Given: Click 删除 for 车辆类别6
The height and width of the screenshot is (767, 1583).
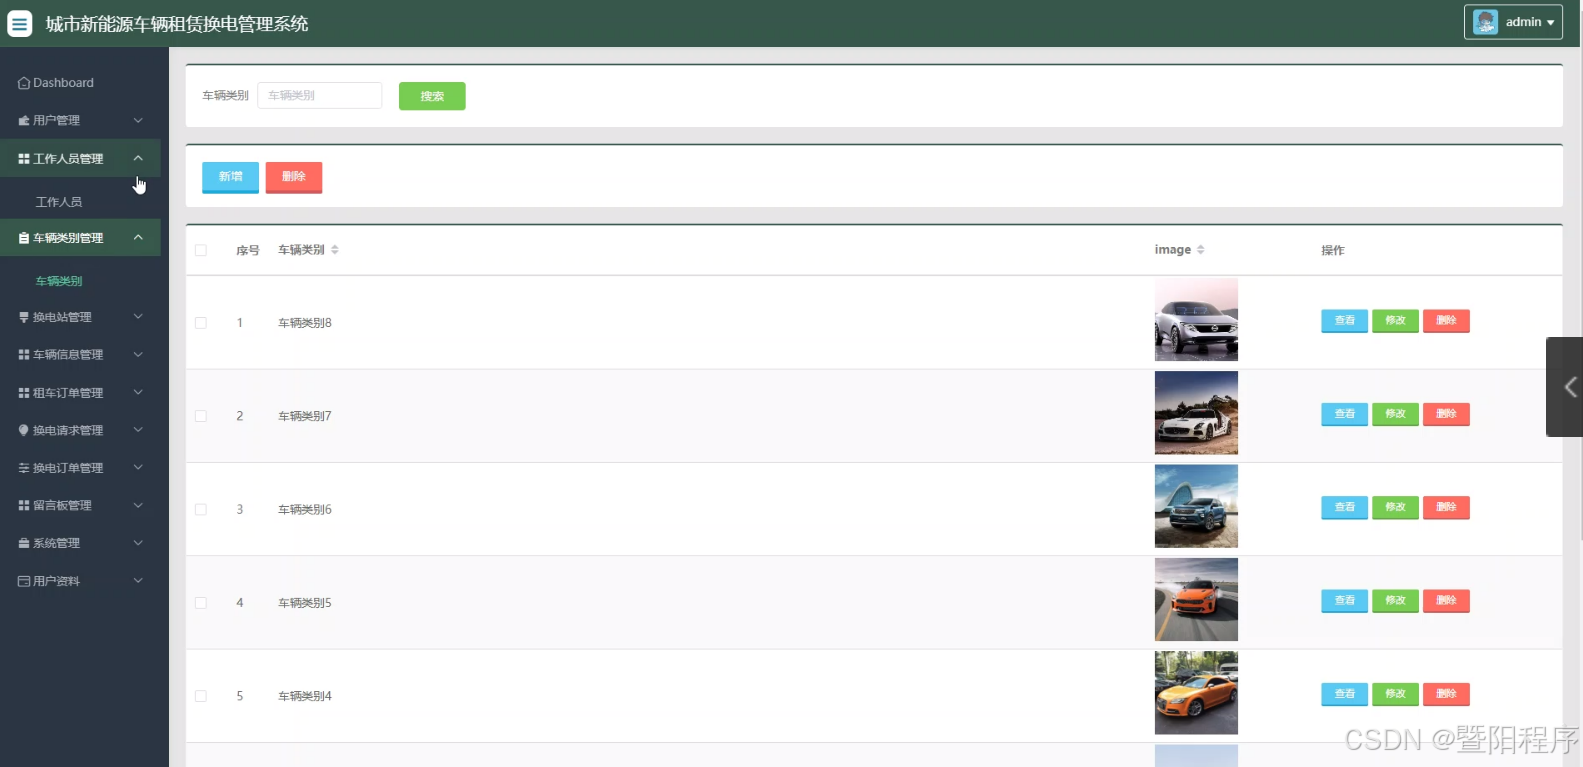Looking at the screenshot, I should (x=1446, y=508).
